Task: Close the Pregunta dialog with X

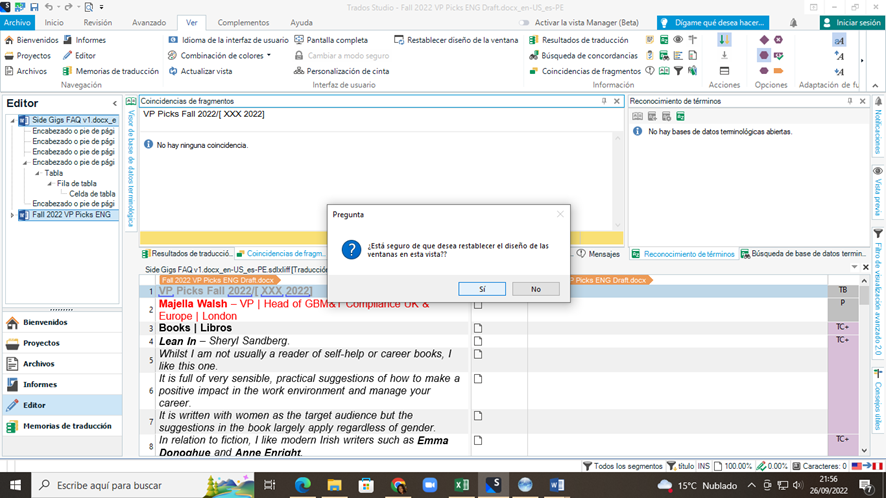Action: click(x=560, y=214)
